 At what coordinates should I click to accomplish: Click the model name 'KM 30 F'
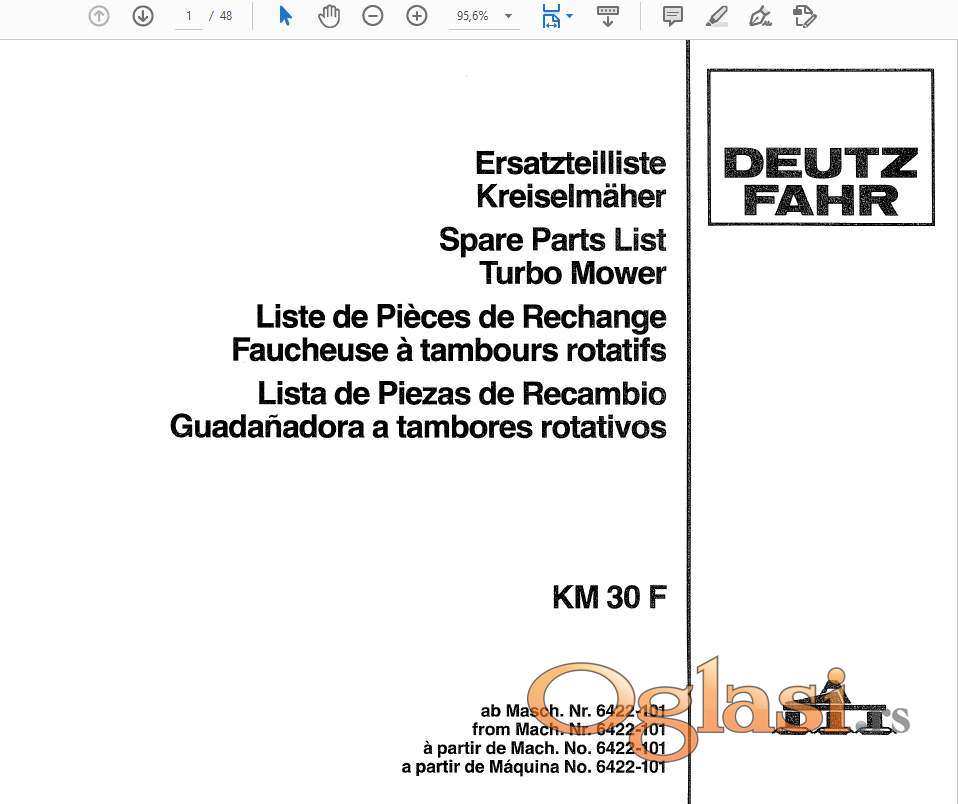tap(609, 598)
